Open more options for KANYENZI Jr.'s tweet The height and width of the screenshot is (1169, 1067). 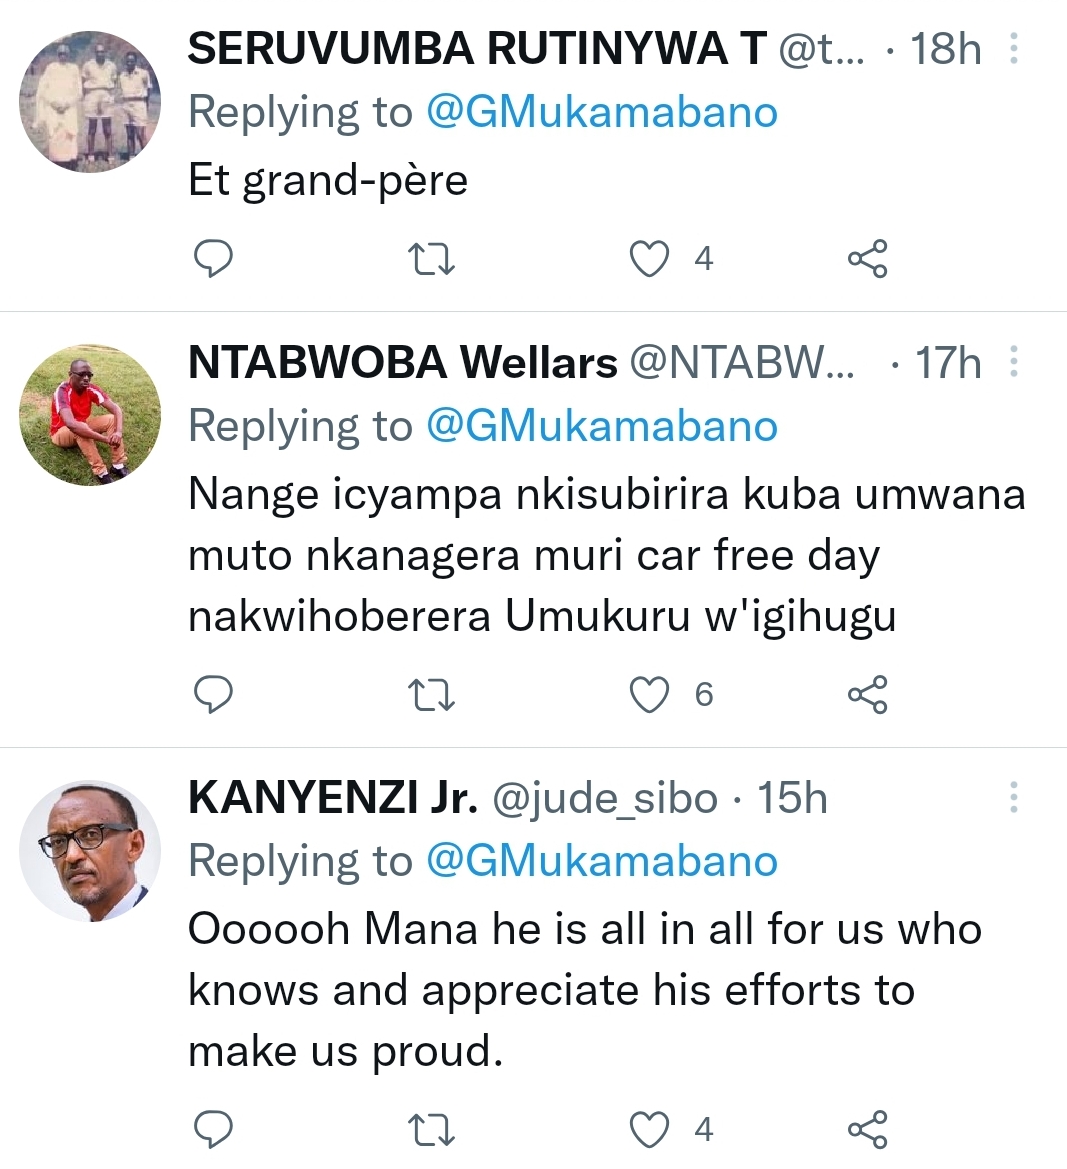point(1014,797)
